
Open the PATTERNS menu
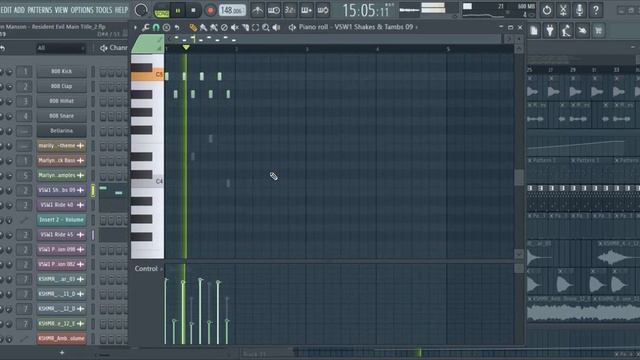40,10
